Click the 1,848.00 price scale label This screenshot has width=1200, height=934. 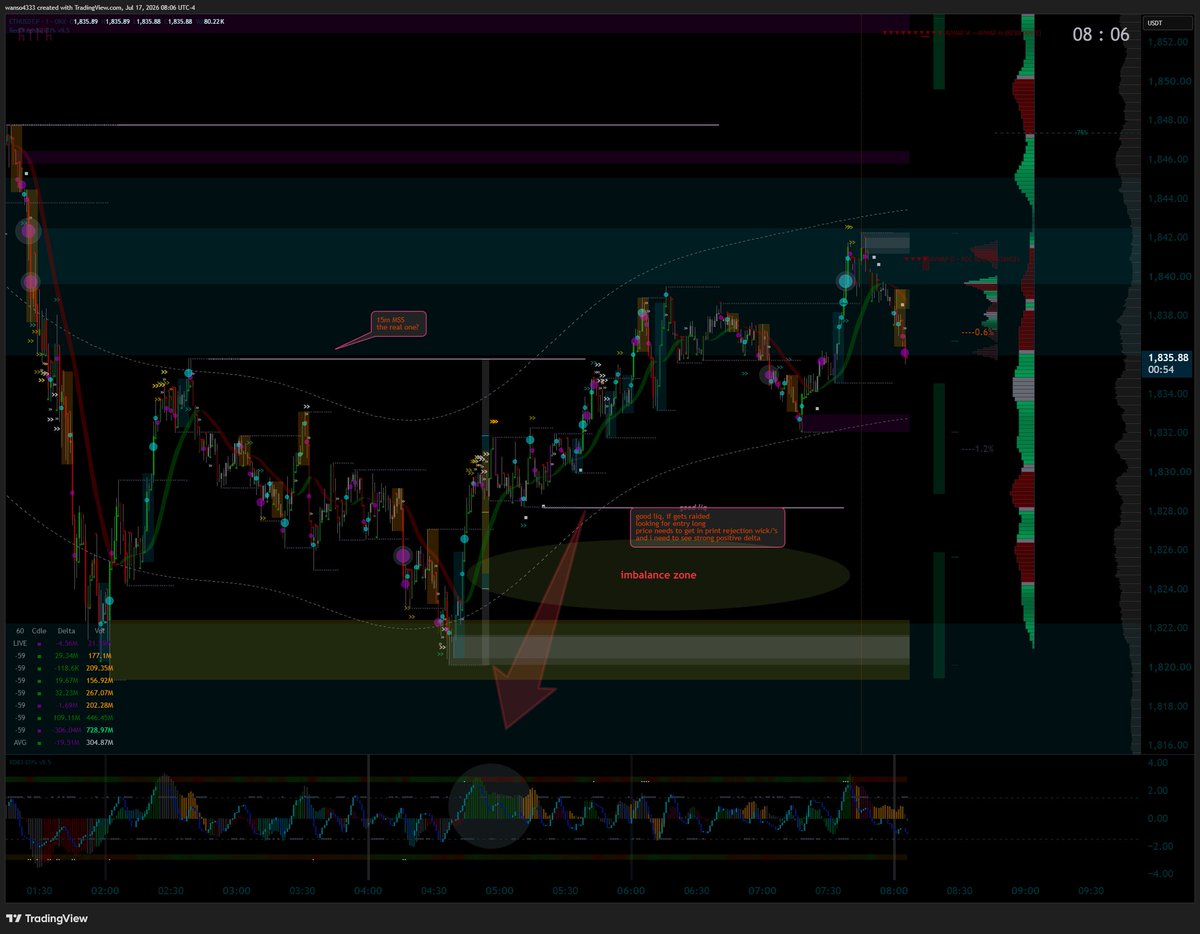click(1168, 120)
